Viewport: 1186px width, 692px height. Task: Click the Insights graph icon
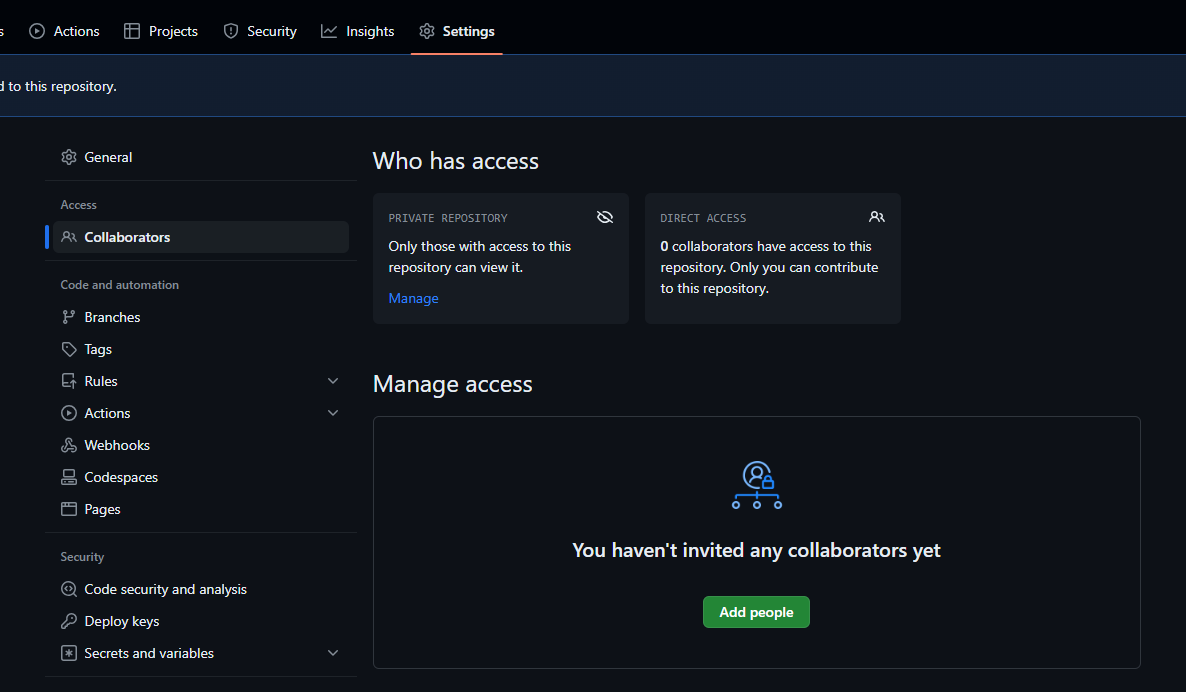[x=329, y=31]
